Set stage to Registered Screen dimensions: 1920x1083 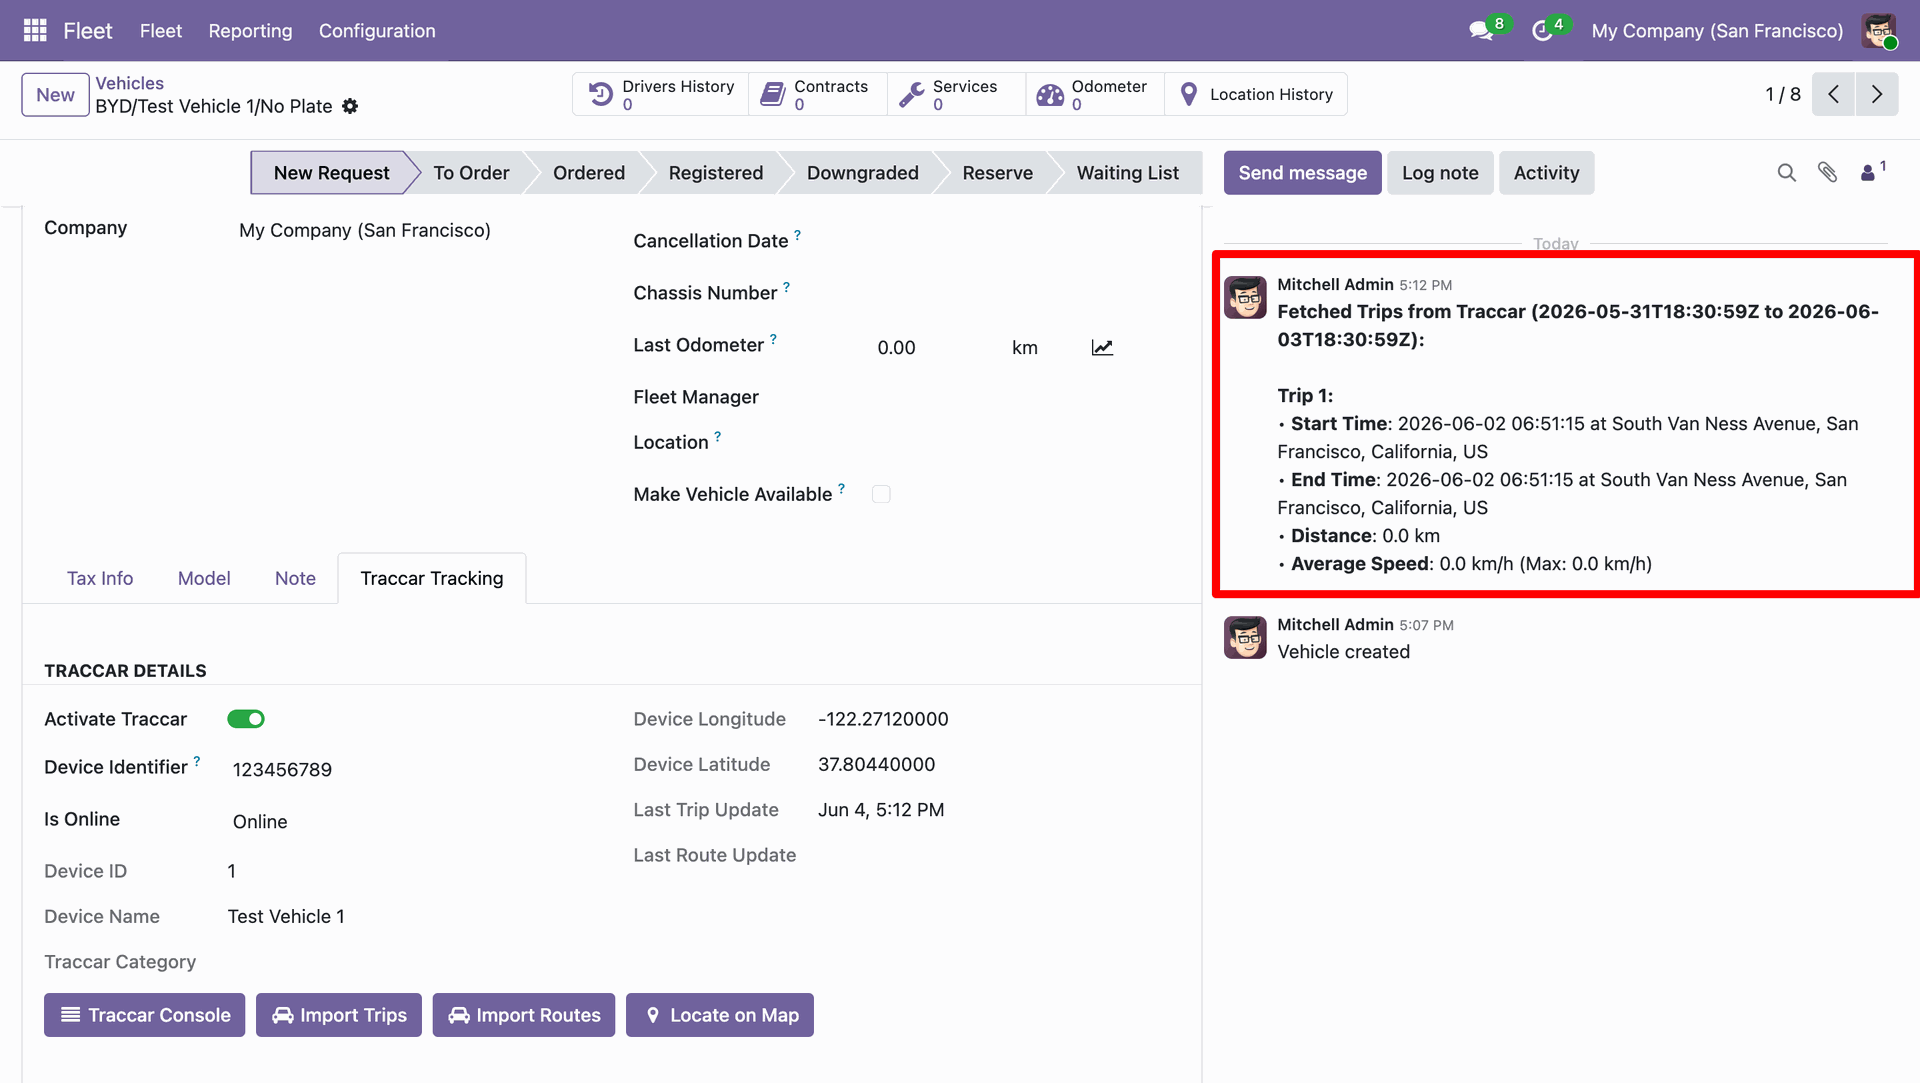click(716, 173)
